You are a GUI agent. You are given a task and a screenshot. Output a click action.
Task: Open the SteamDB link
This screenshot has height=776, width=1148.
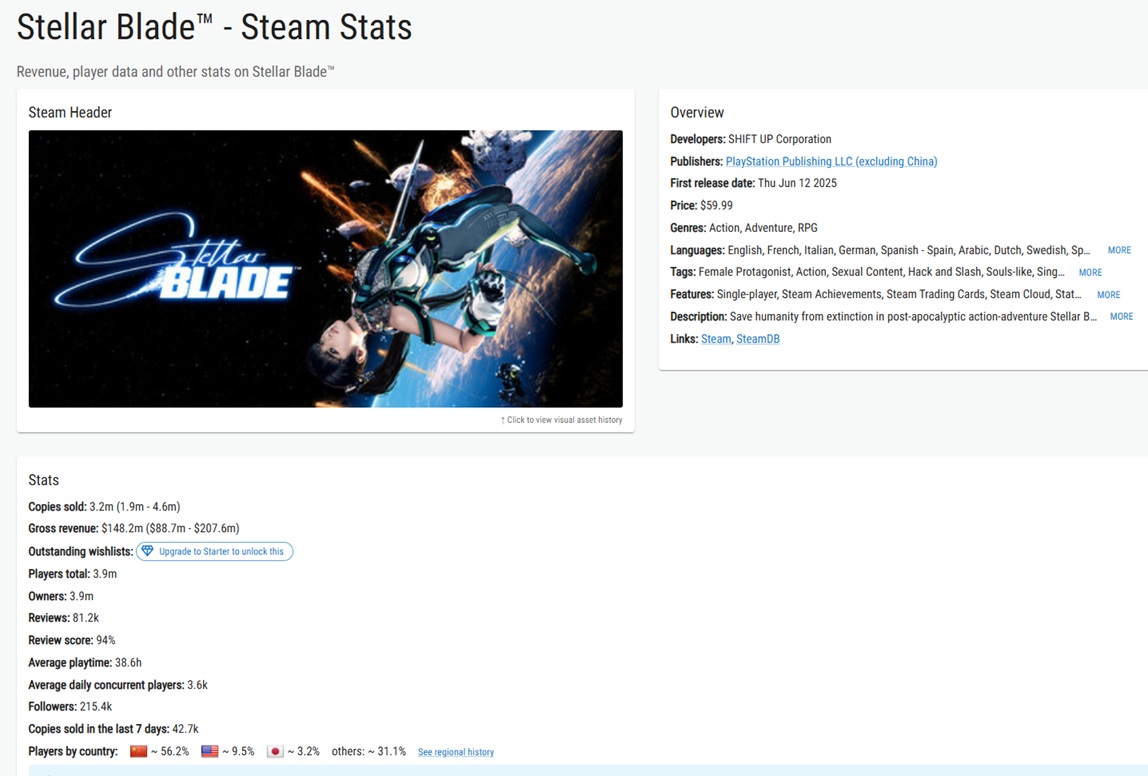(758, 339)
